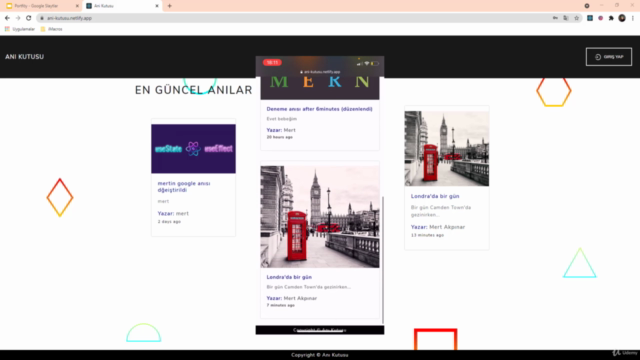This screenshot has width=640, height=360.
Task: Open the MERN banner image in the phone overlay
Action: coord(320,87)
